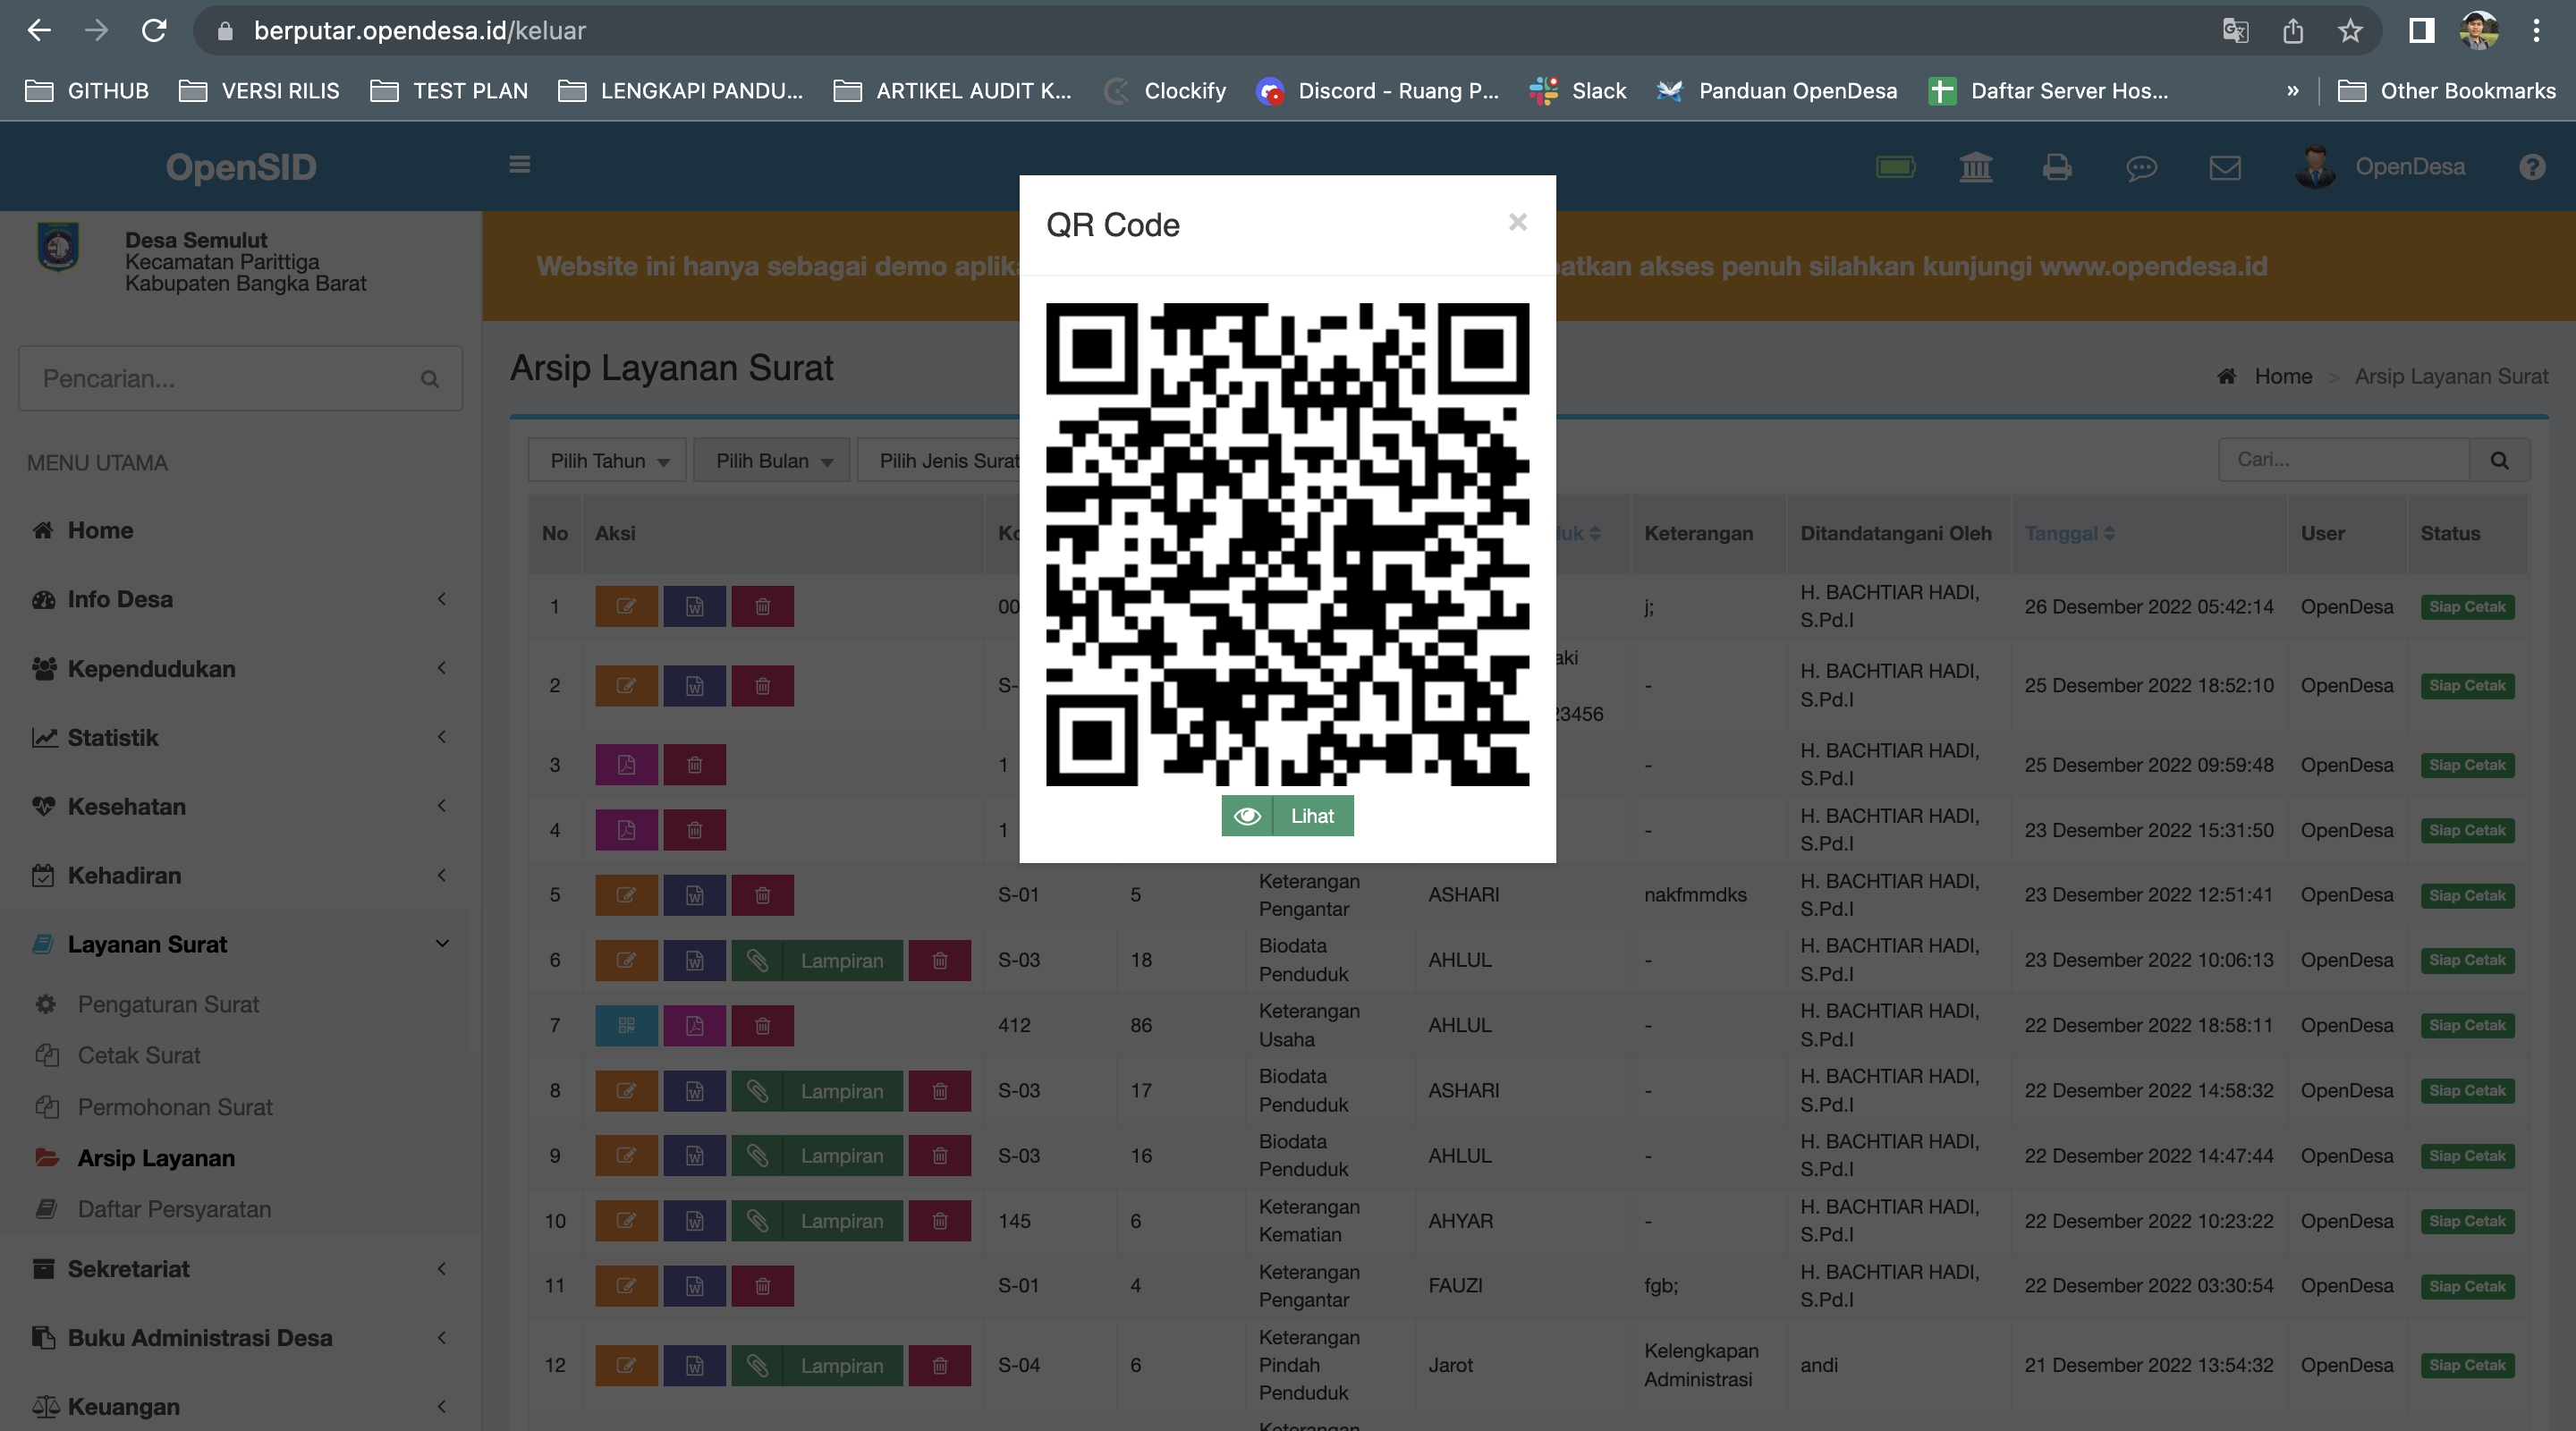Viewport: 2576px width, 1431px height.
Task: Open the pink PDF icon on row 3
Action: (626, 764)
